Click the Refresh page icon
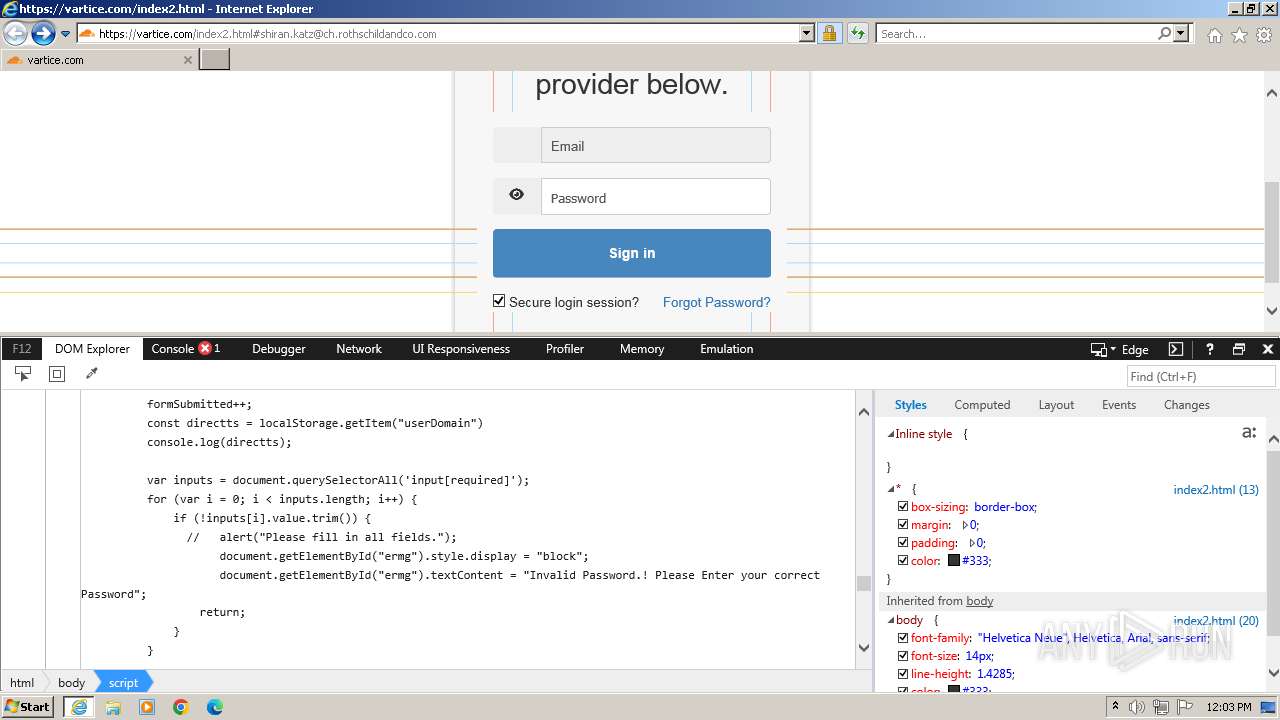This screenshot has width=1280, height=720. [857, 34]
